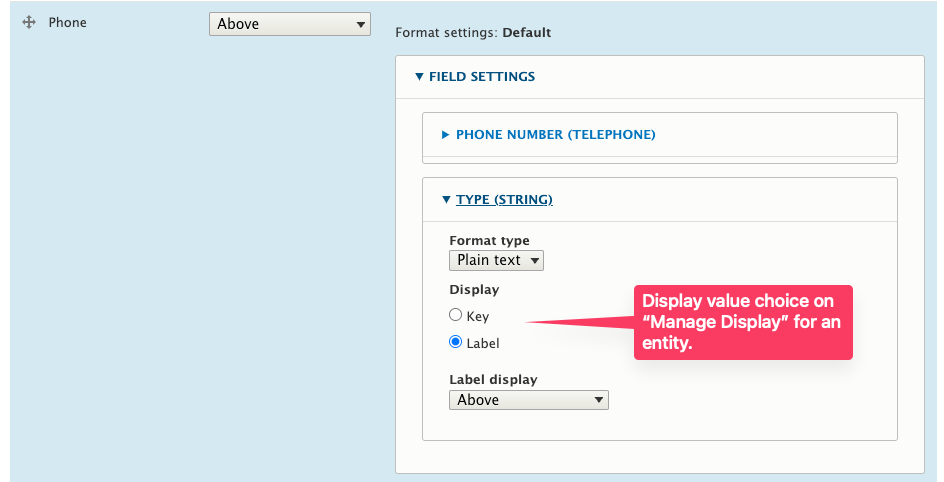Open the Format type dropdown
Image resolution: width=944 pixels, height=482 pixels.
[x=496, y=261]
